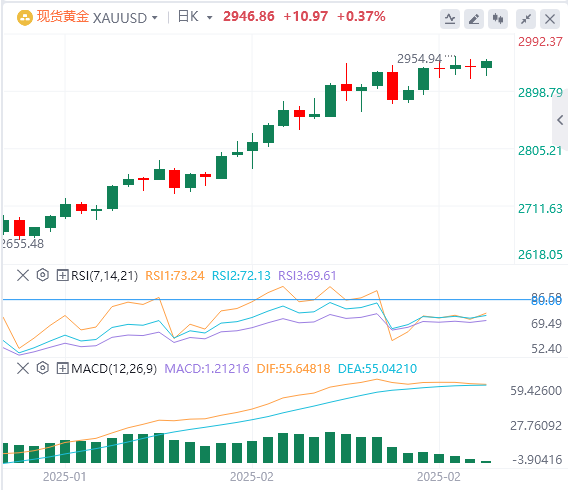Viewport: 568px width, 490px height.
Task: Click the 52.40 RSI axis label
Action: 546,348
